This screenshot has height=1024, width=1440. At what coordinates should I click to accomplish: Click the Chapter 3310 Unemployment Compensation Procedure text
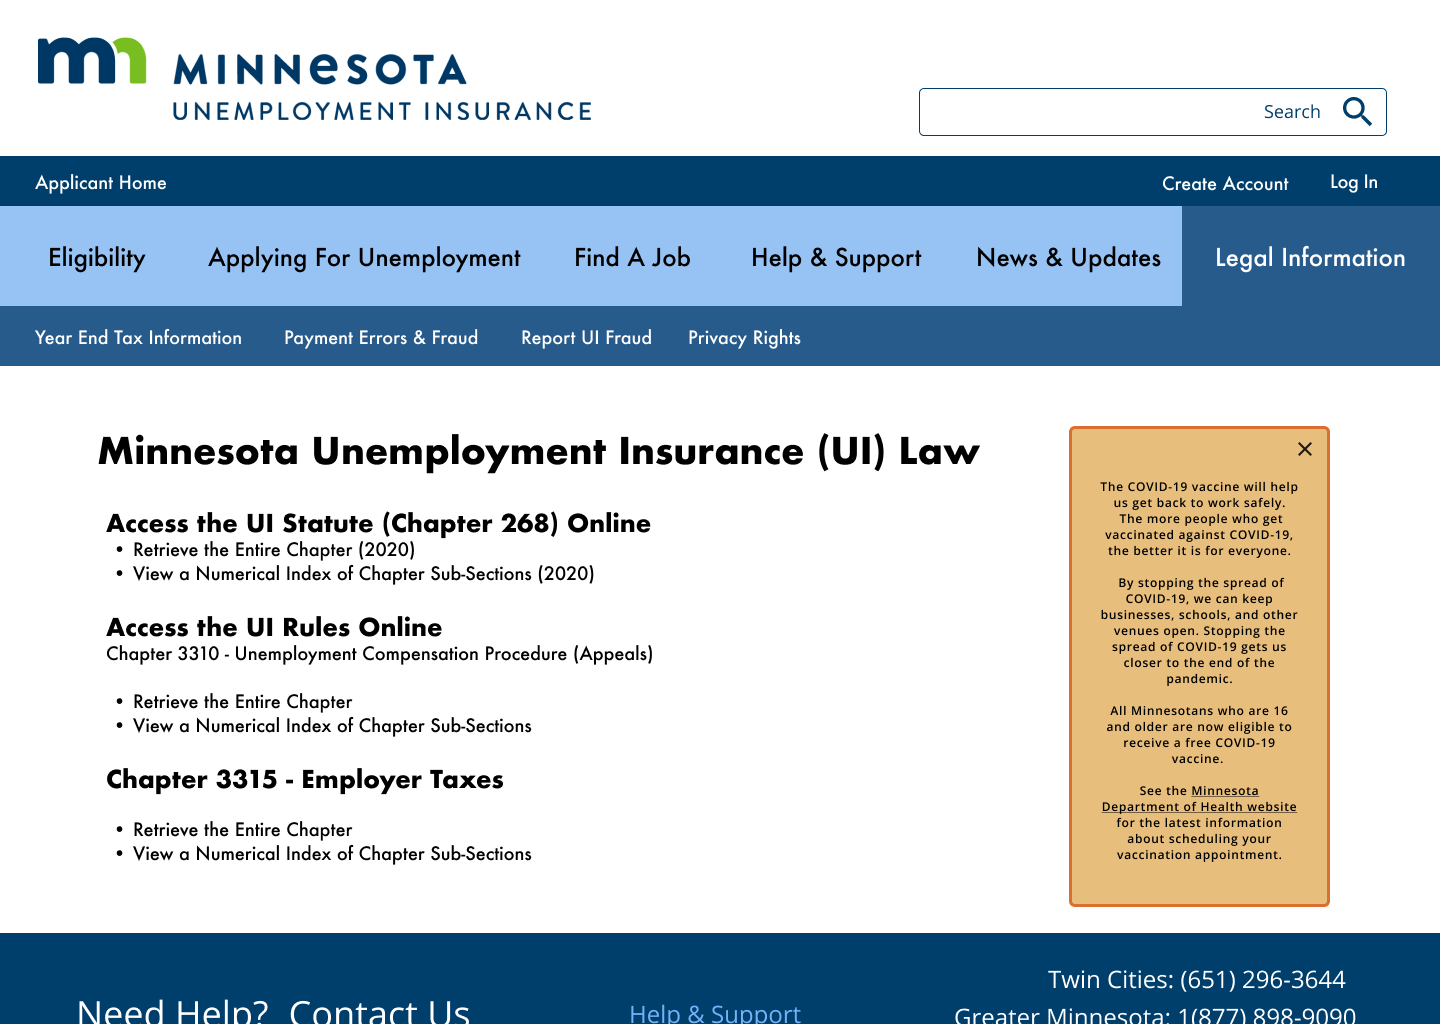tap(380, 654)
